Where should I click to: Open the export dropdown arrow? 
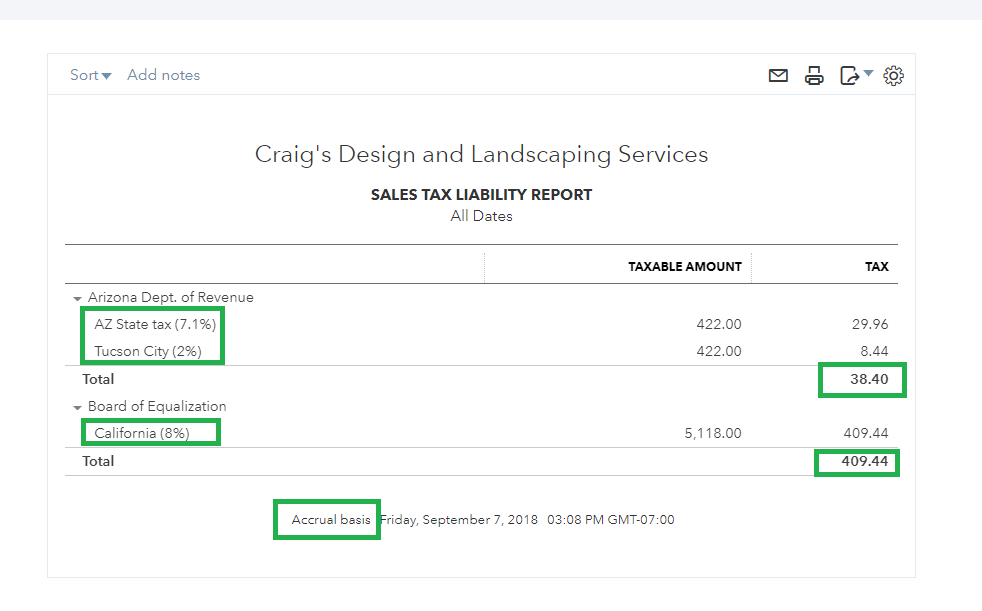[869, 73]
